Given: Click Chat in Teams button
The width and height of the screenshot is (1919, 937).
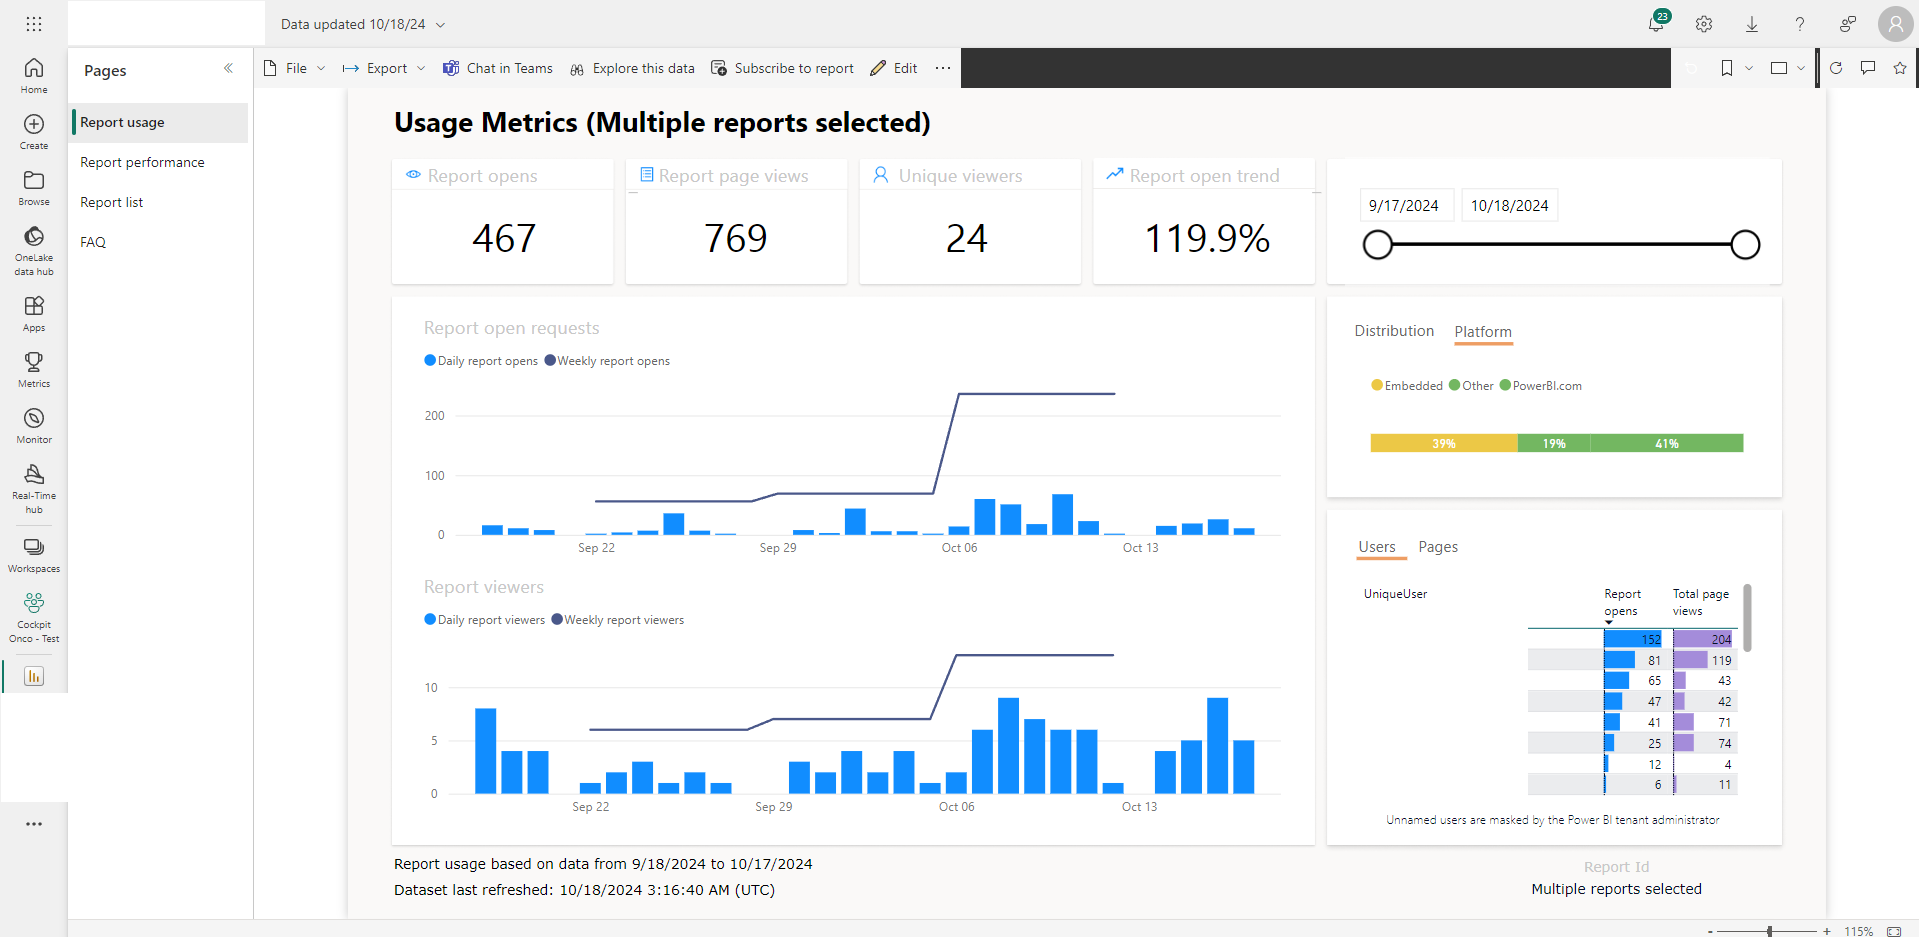Looking at the screenshot, I should click(x=498, y=68).
